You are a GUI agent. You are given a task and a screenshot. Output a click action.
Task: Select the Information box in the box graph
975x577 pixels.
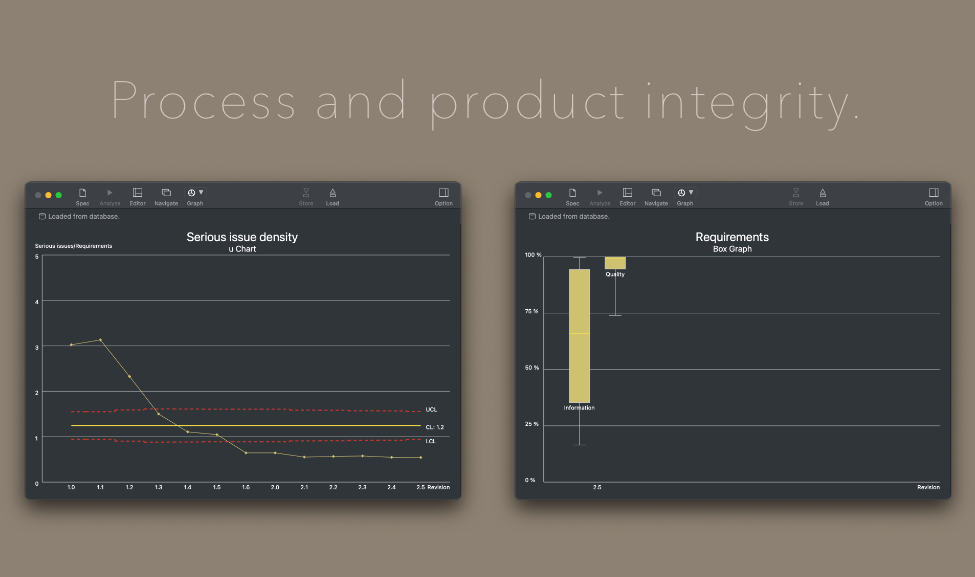pyautogui.click(x=579, y=335)
